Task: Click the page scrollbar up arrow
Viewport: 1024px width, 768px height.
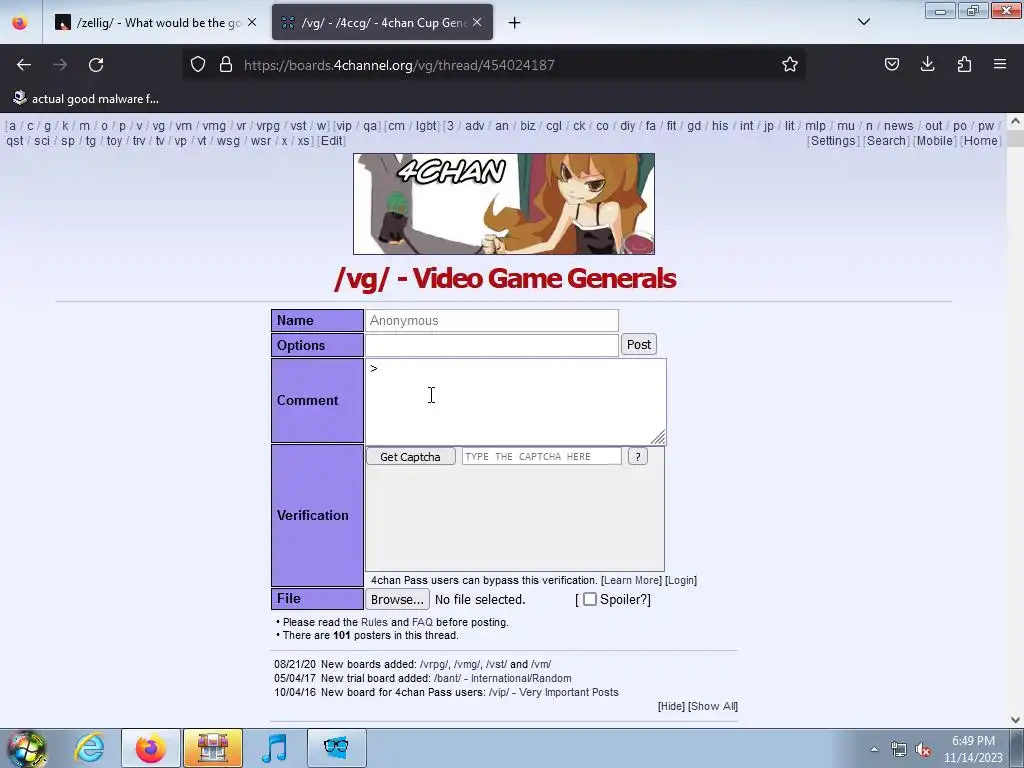Action: 1015,121
